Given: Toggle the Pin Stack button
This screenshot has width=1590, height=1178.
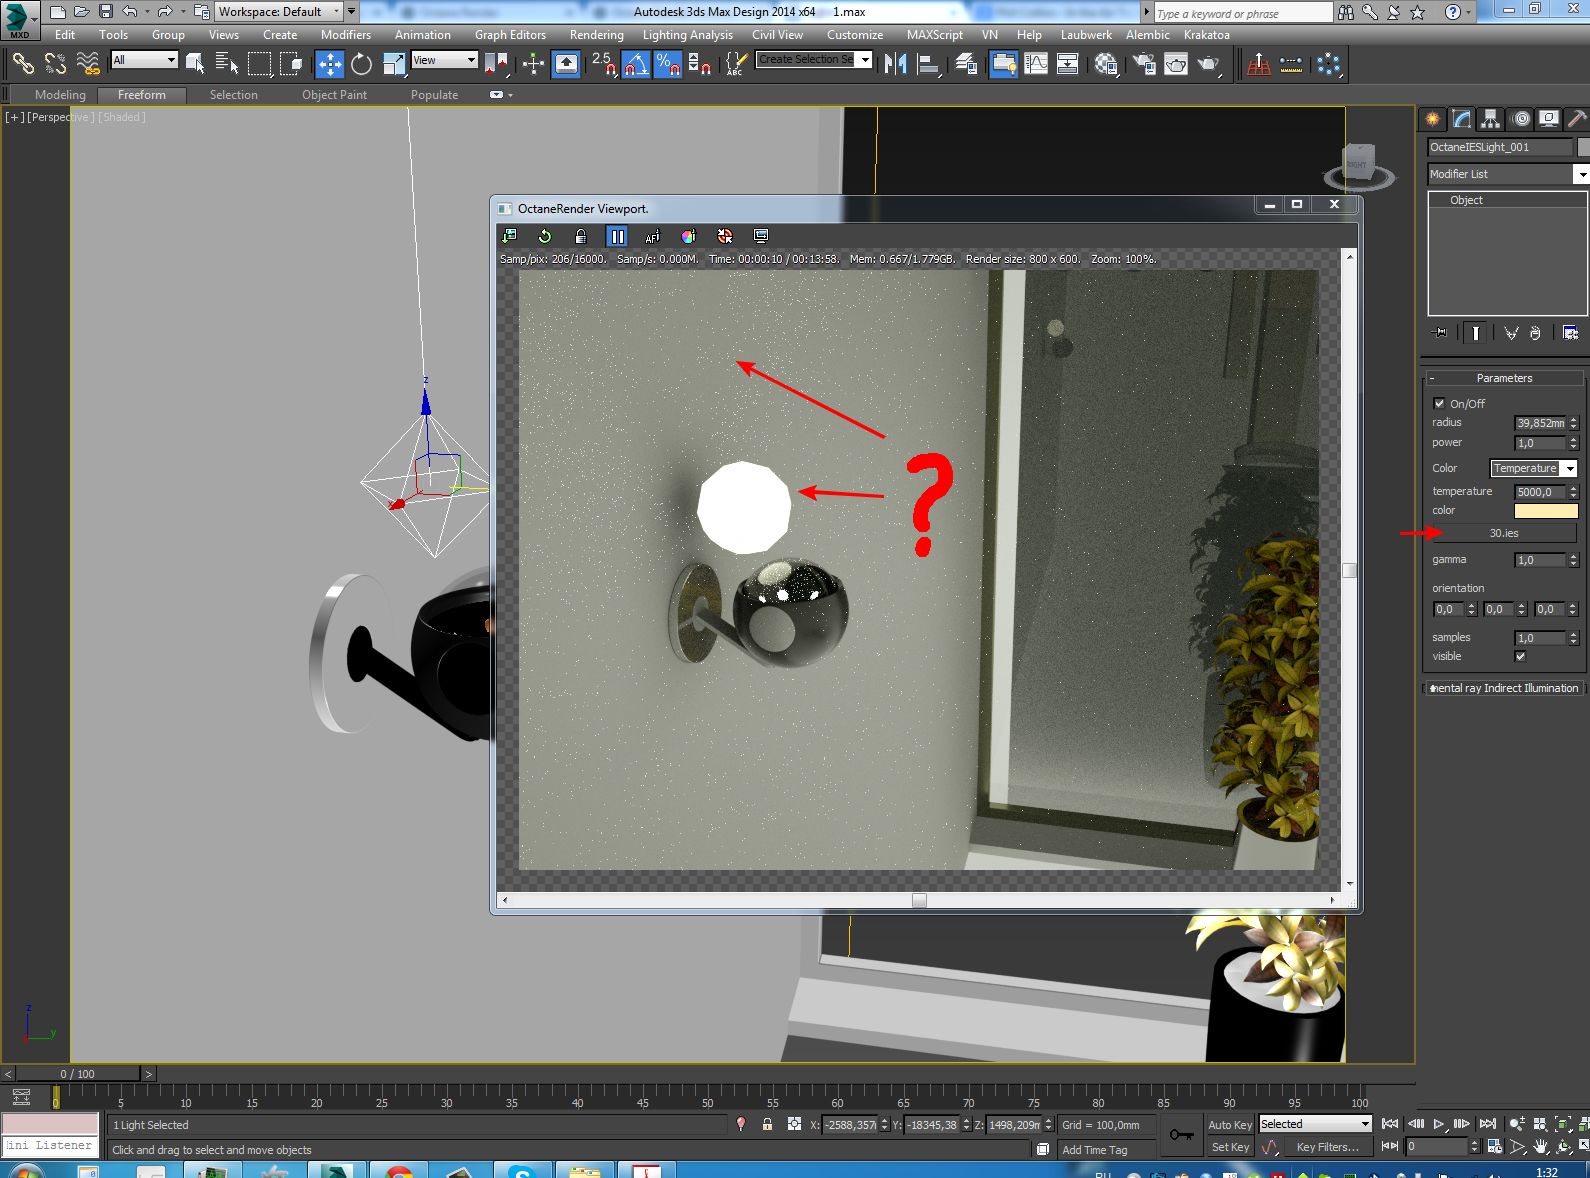Looking at the screenshot, I should (x=1439, y=333).
